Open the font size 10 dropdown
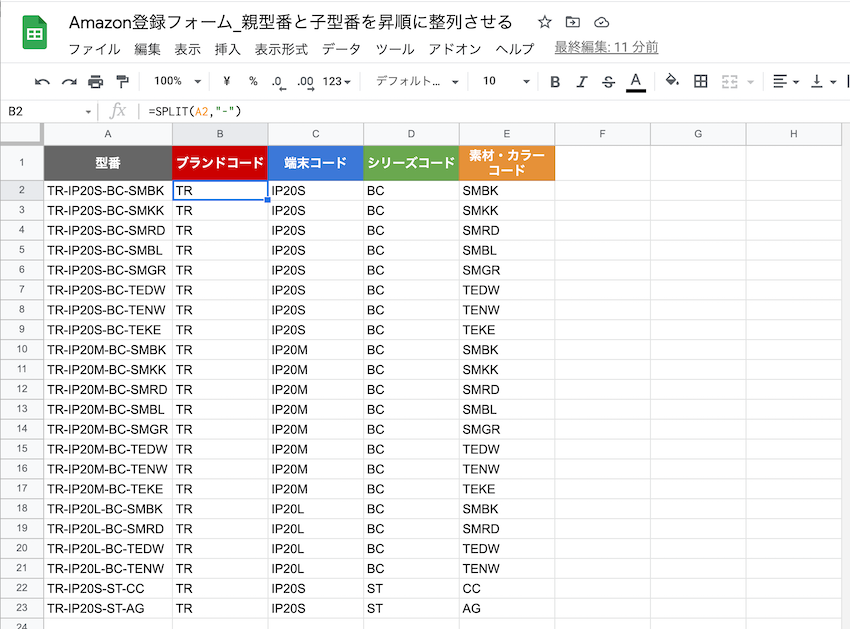Image resolution: width=850 pixels, height=629 pixels. pyautogui.click(x=505, y=82)
